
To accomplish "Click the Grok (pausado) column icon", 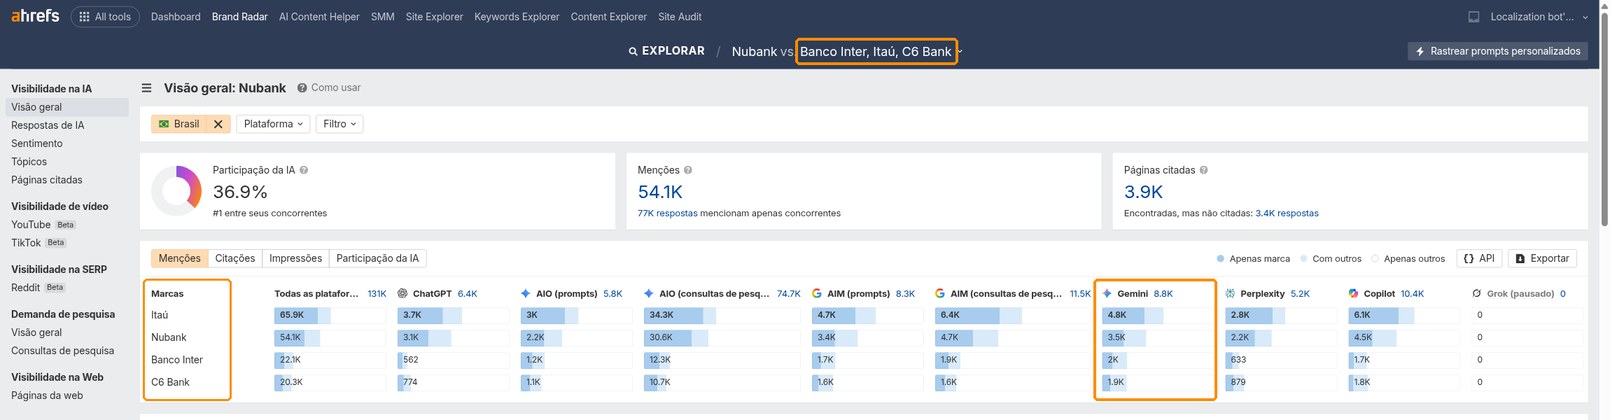I will click(1477, 294).
